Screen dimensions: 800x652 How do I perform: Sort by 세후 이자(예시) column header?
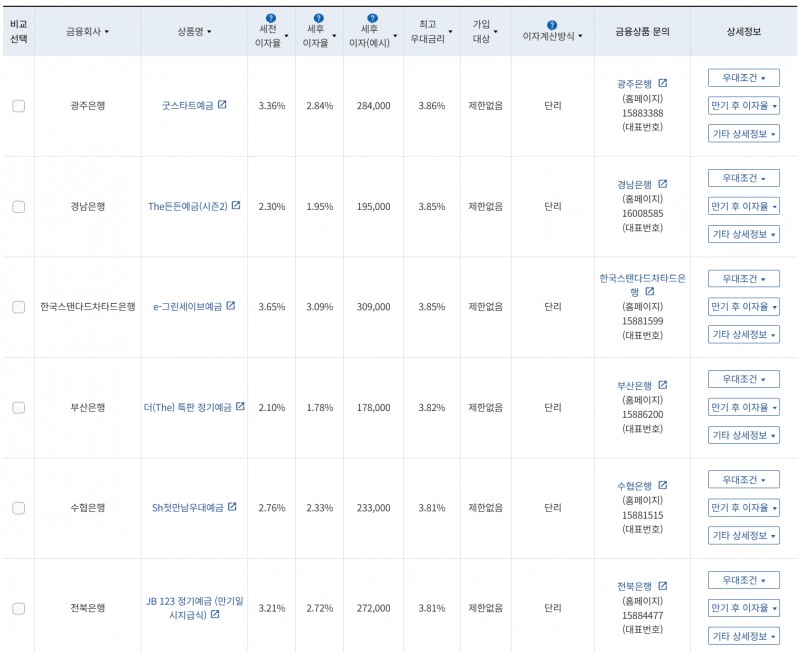click(x=373, y=36)
